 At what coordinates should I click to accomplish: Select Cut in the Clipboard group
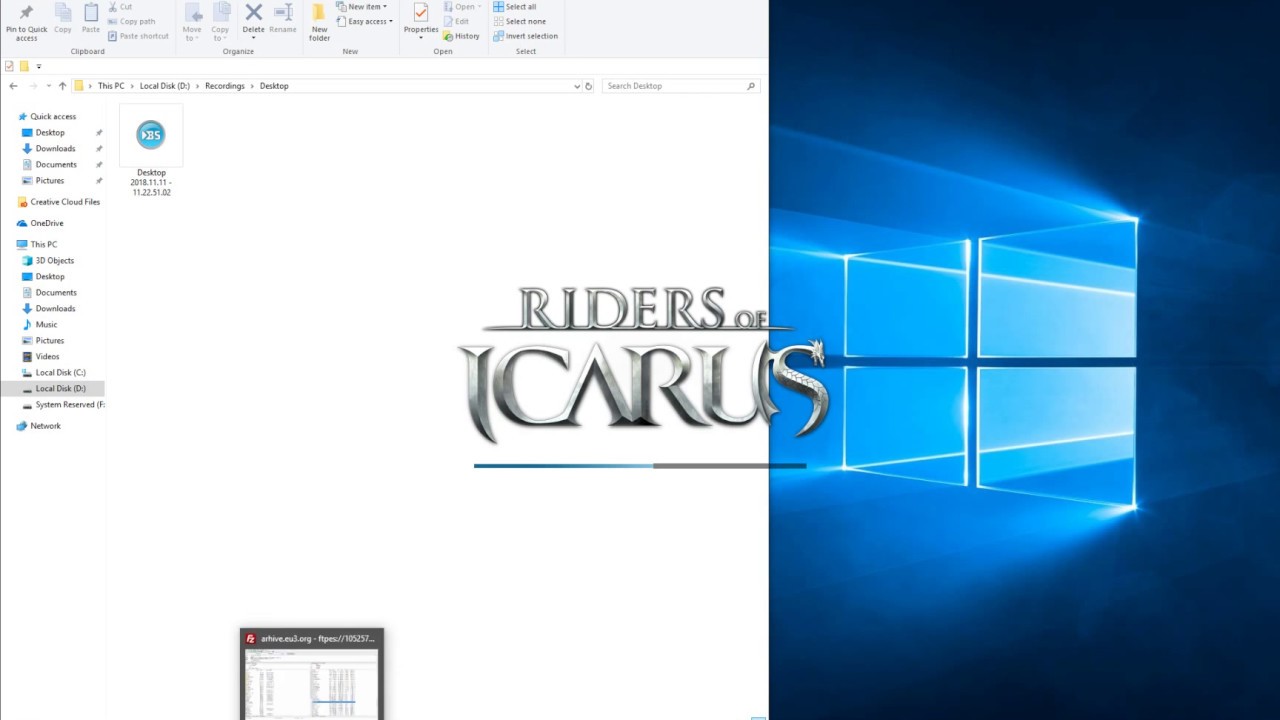click(x=120, y=7)
